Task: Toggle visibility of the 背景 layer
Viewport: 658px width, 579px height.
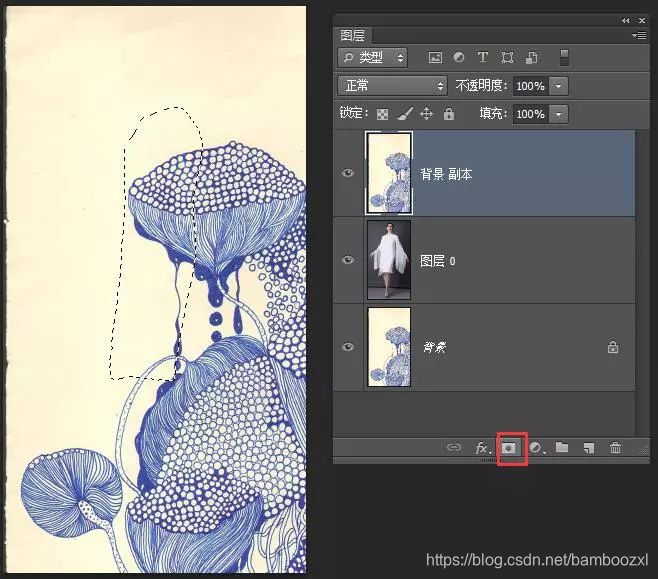Action: [x=348, y=347]
